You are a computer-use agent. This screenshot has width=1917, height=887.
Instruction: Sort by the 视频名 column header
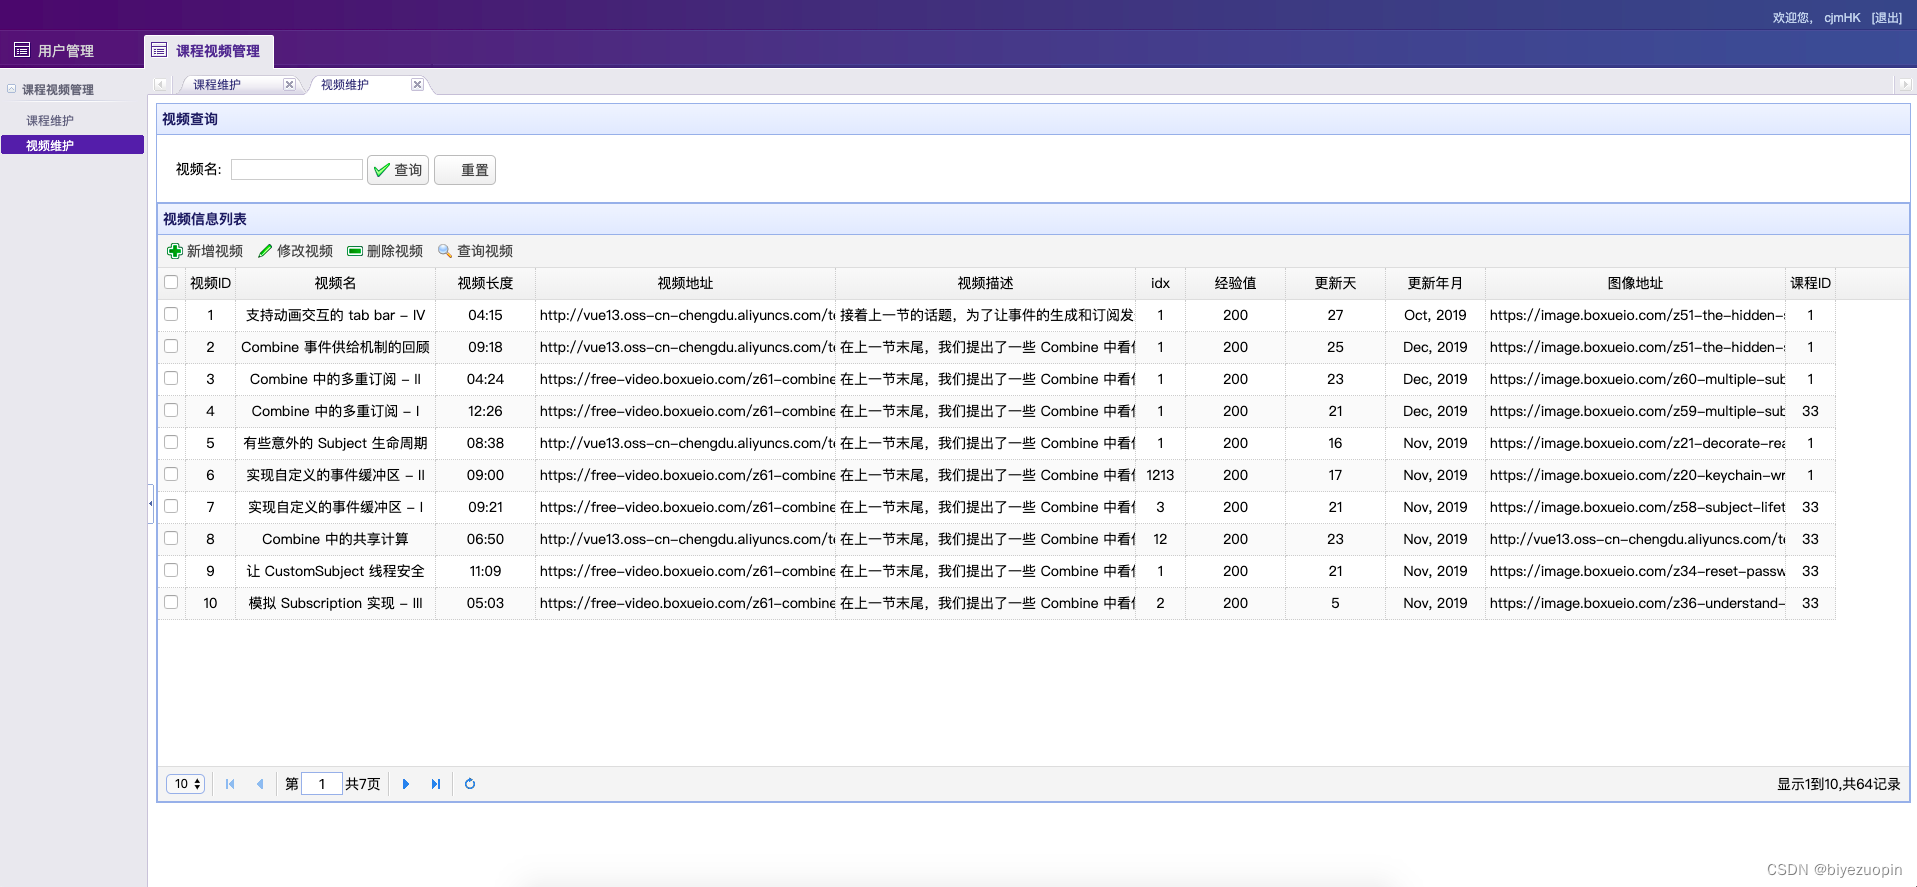[x=335, y=283]
